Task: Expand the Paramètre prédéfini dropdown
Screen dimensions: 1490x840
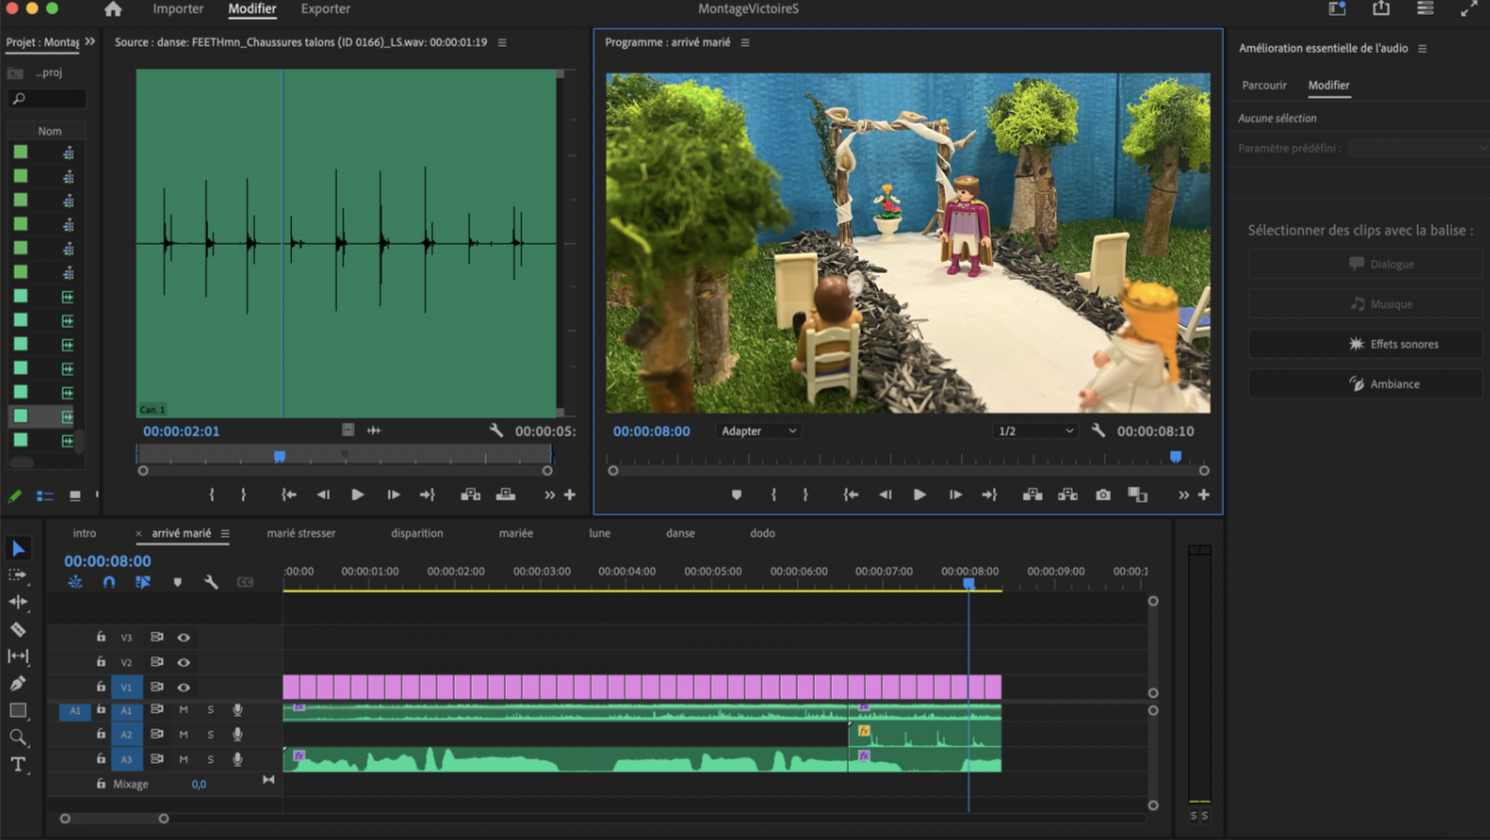Action: (x=1415, y=148)
